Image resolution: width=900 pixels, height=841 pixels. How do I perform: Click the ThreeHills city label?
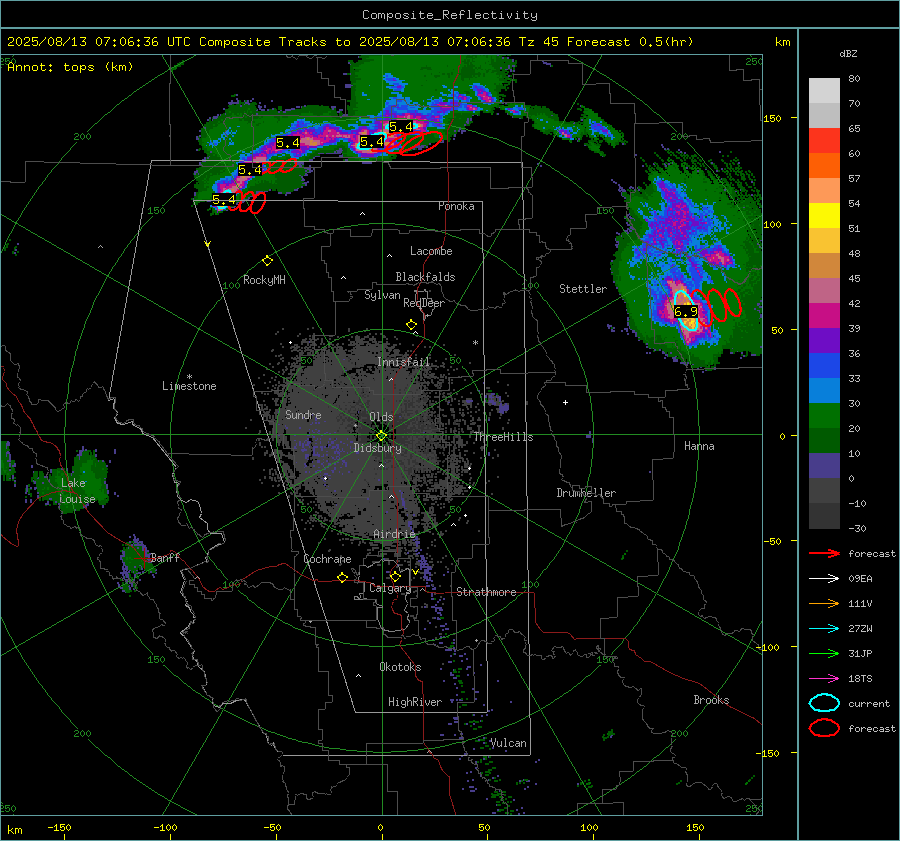[503, 437]
